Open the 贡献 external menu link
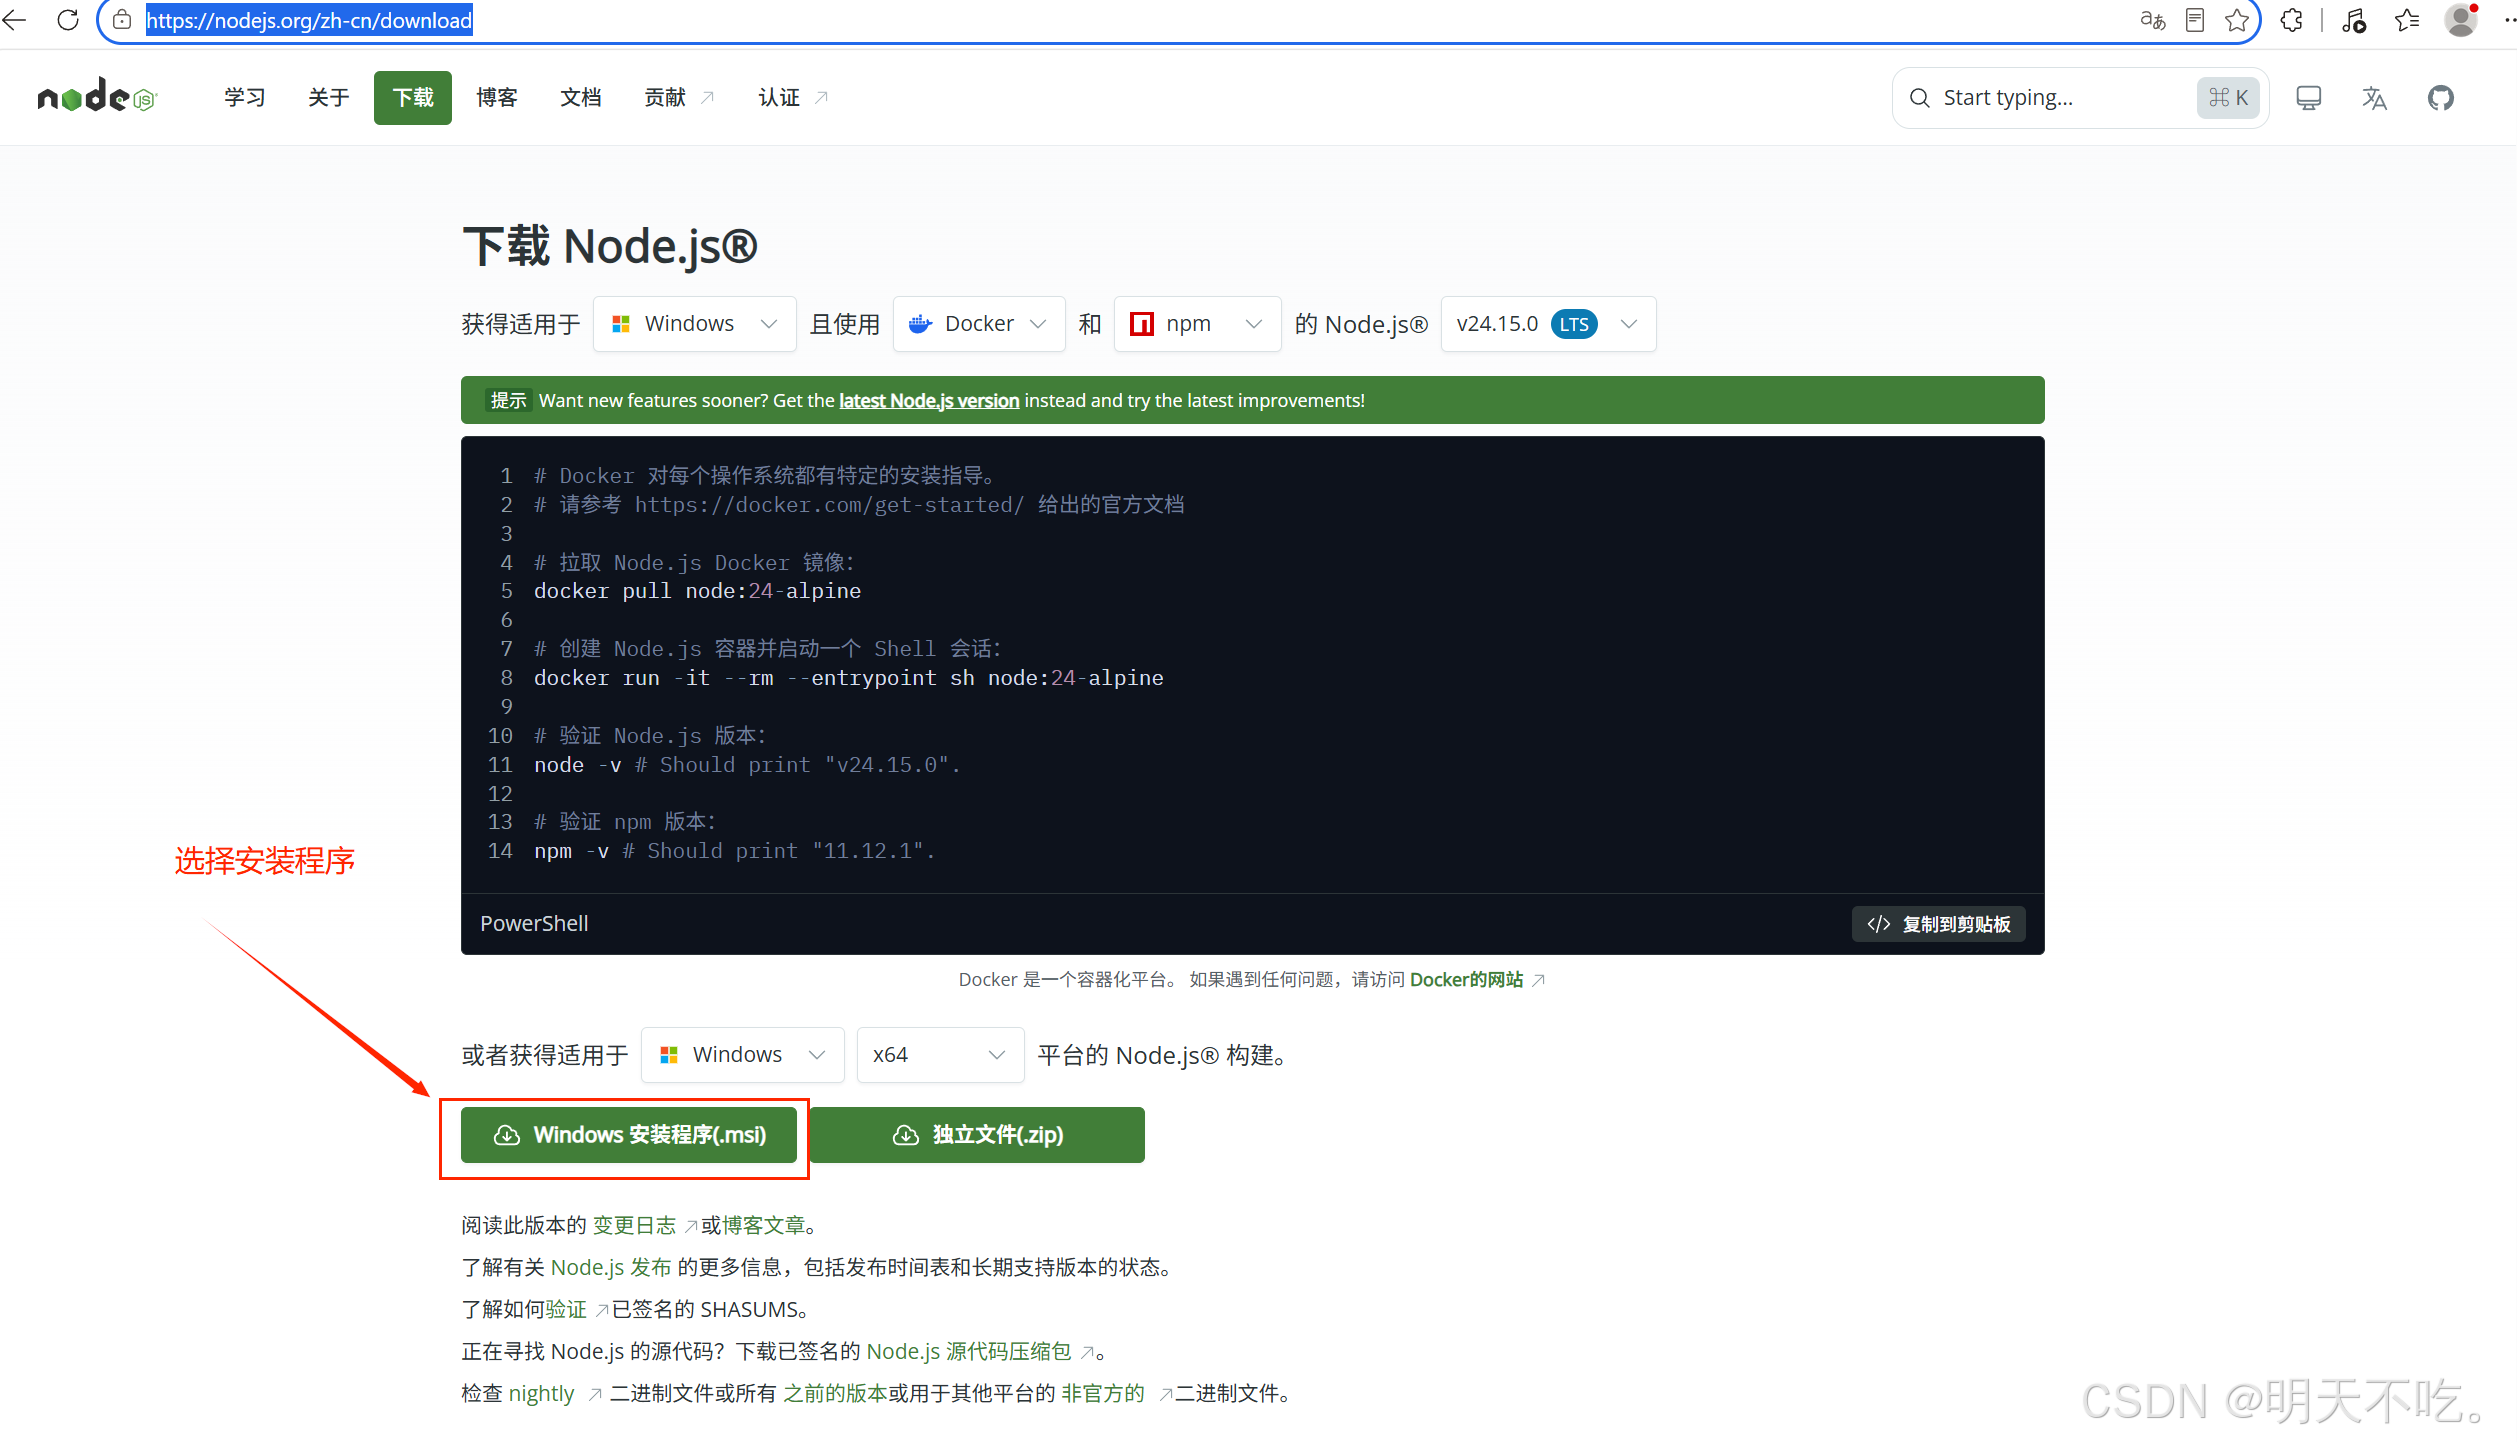 coord(679,97)
